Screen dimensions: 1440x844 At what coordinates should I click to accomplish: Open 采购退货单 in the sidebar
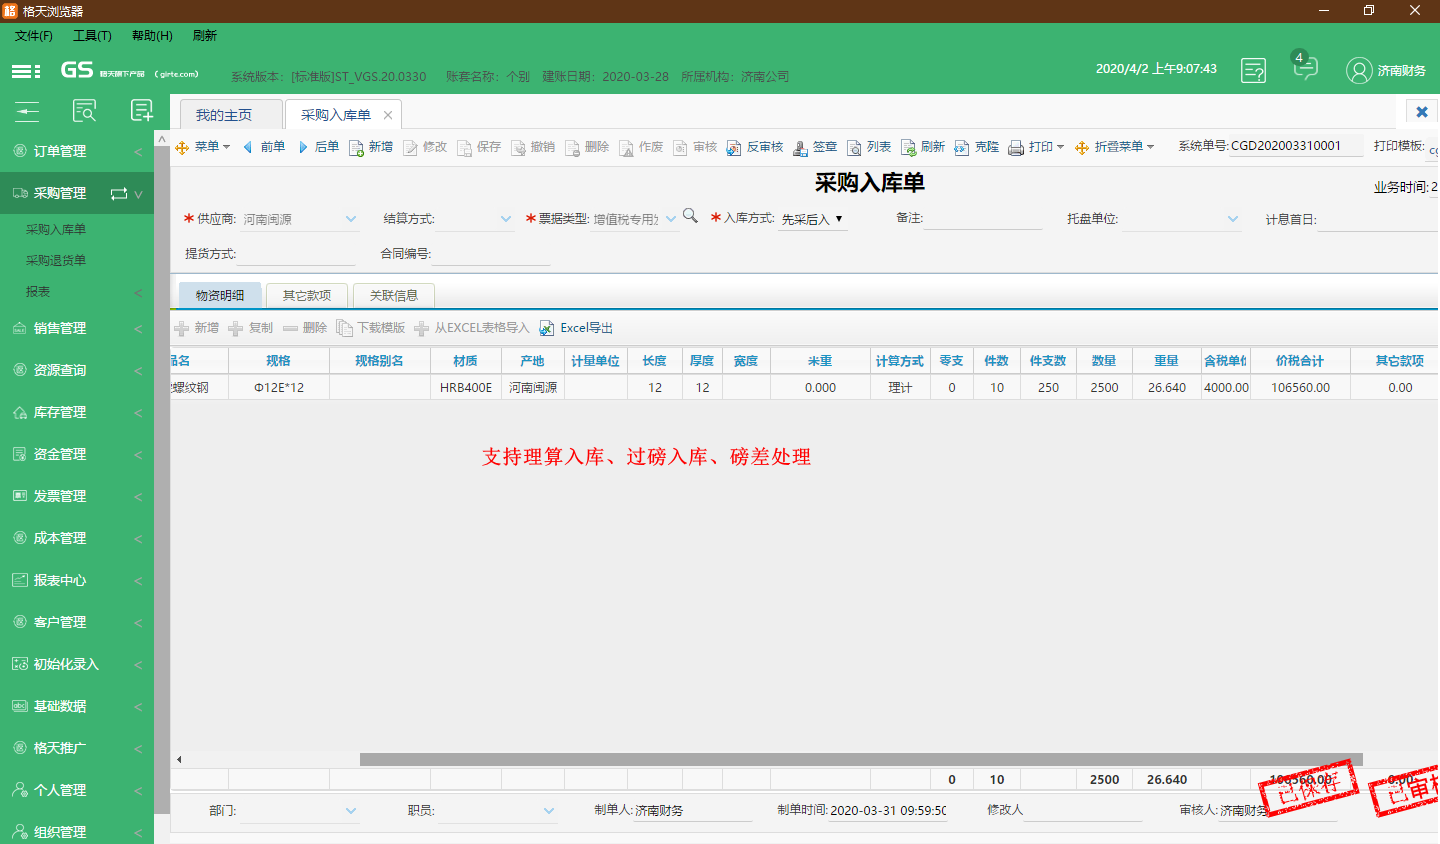tap(56, 260)
